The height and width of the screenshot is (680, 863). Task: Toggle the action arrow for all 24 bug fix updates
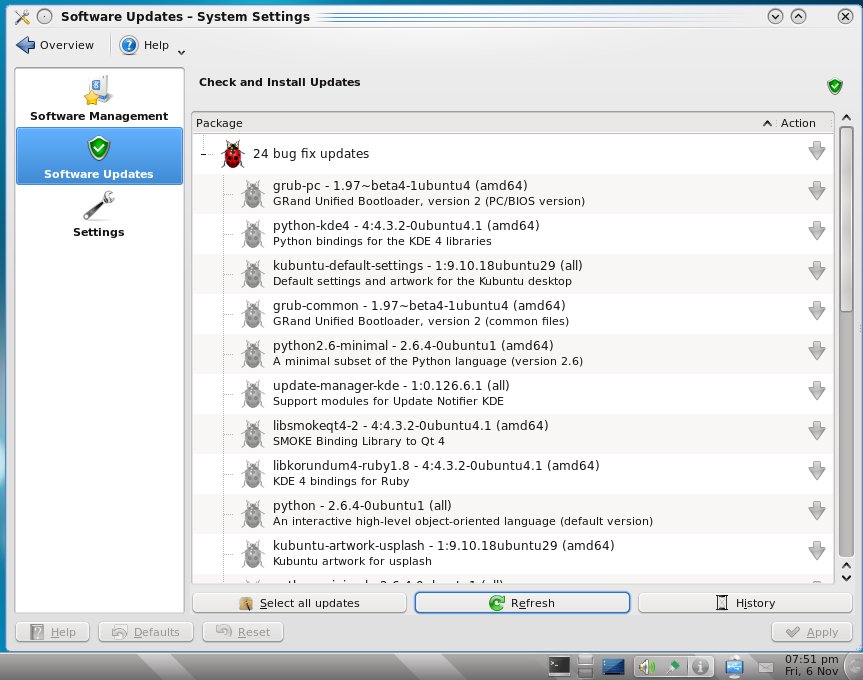point(816,151)
